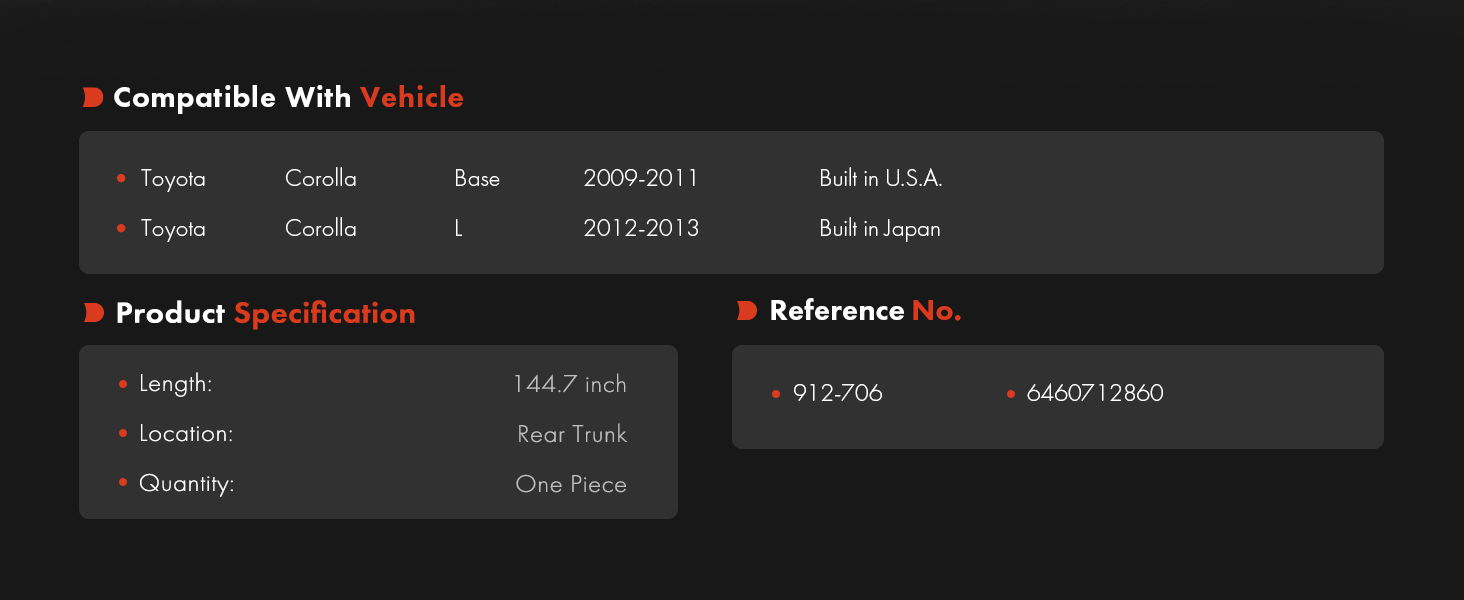Image resolution: width=1464 pixels, height=600 pixels.
Task: Click the bullet before the second Toyota row
Action: 121,229
